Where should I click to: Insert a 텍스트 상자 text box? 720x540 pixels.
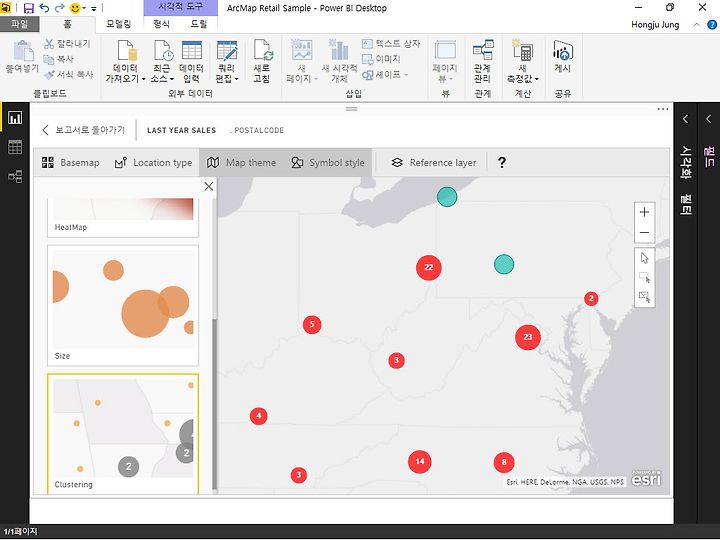coord(391,44)
